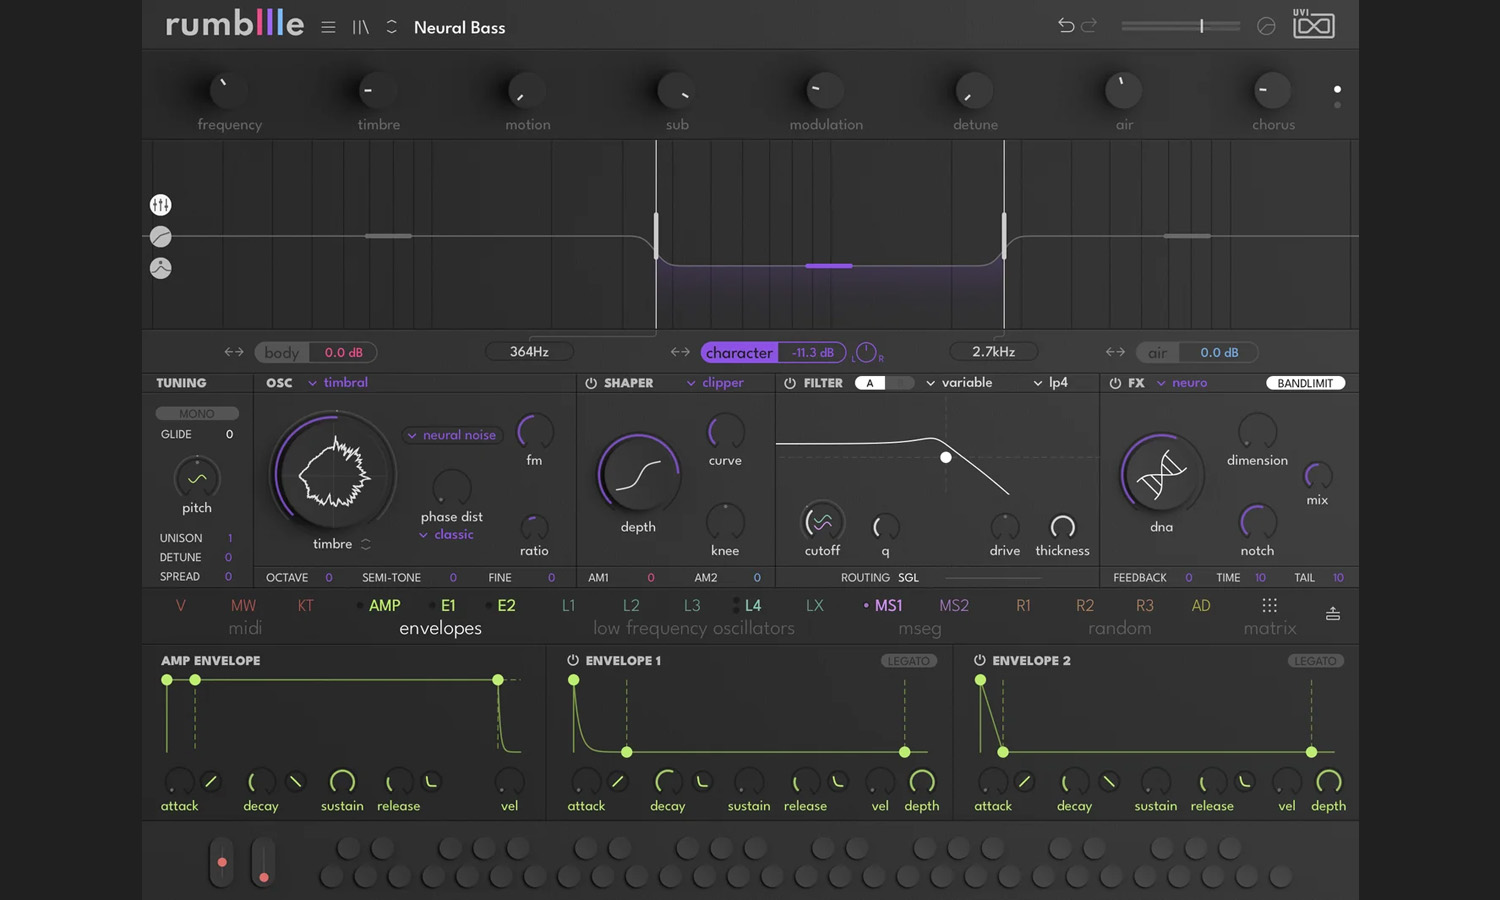Click the shaper depth curve knob
This screenshot has width=1500, height=900.
(x=638, y=475)
